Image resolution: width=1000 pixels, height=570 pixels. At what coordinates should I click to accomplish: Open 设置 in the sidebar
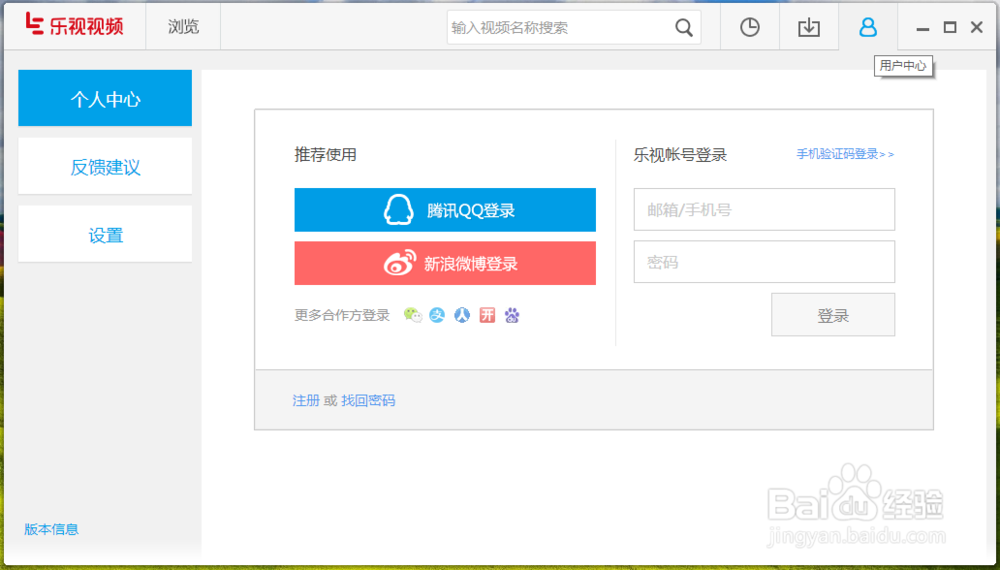tap(105, 234)
